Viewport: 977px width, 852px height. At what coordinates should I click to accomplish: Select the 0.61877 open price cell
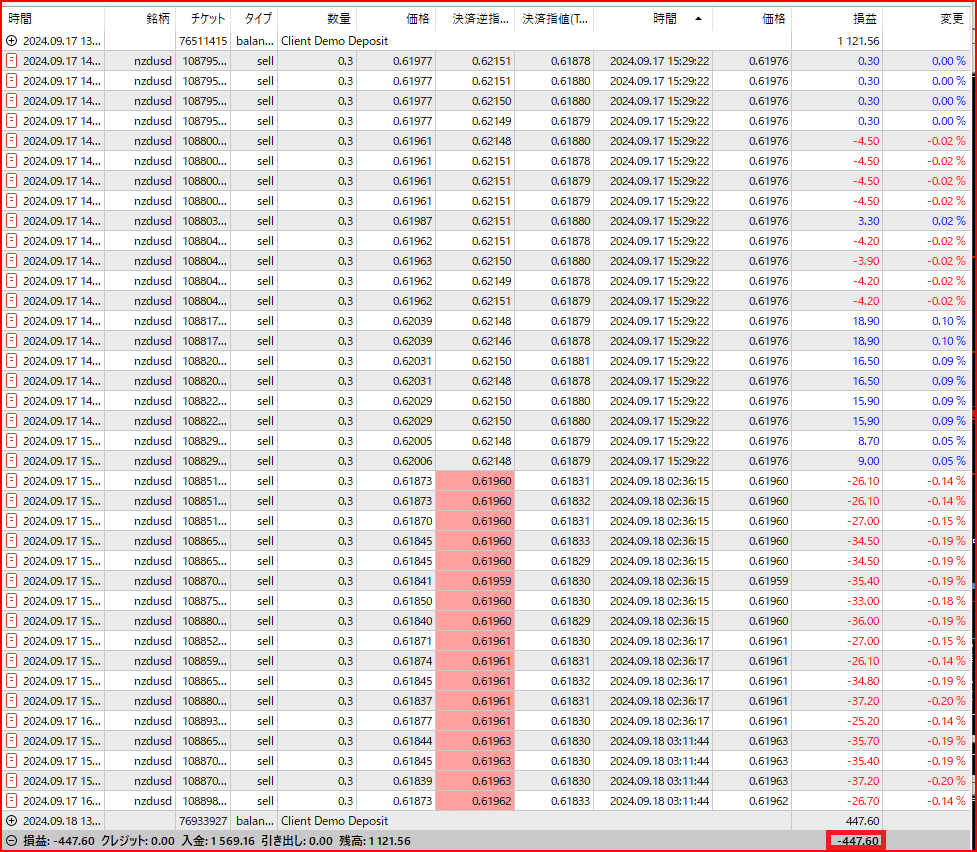point(396,720)
